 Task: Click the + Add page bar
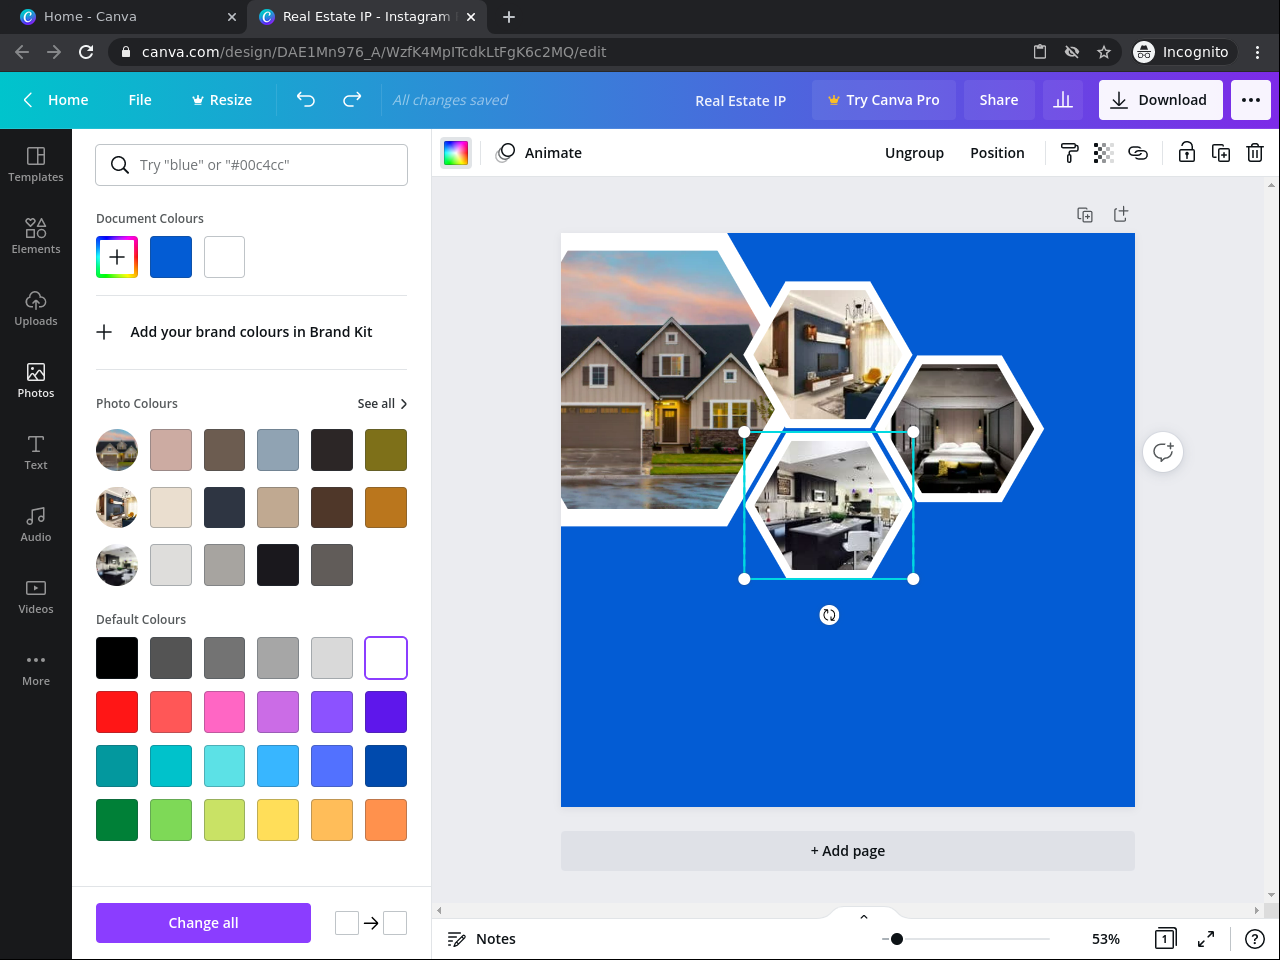848,851
